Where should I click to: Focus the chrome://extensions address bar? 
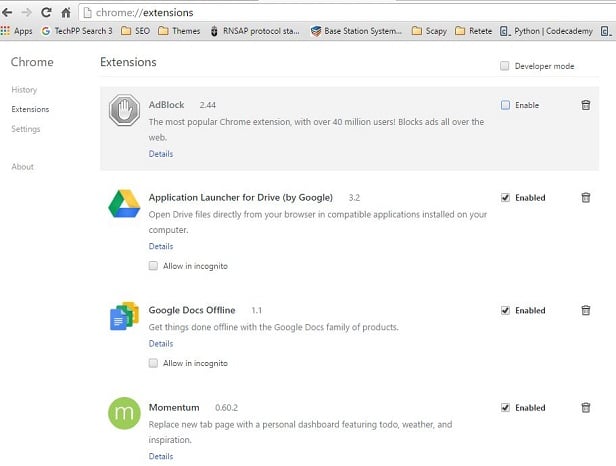tap(347, 13)
